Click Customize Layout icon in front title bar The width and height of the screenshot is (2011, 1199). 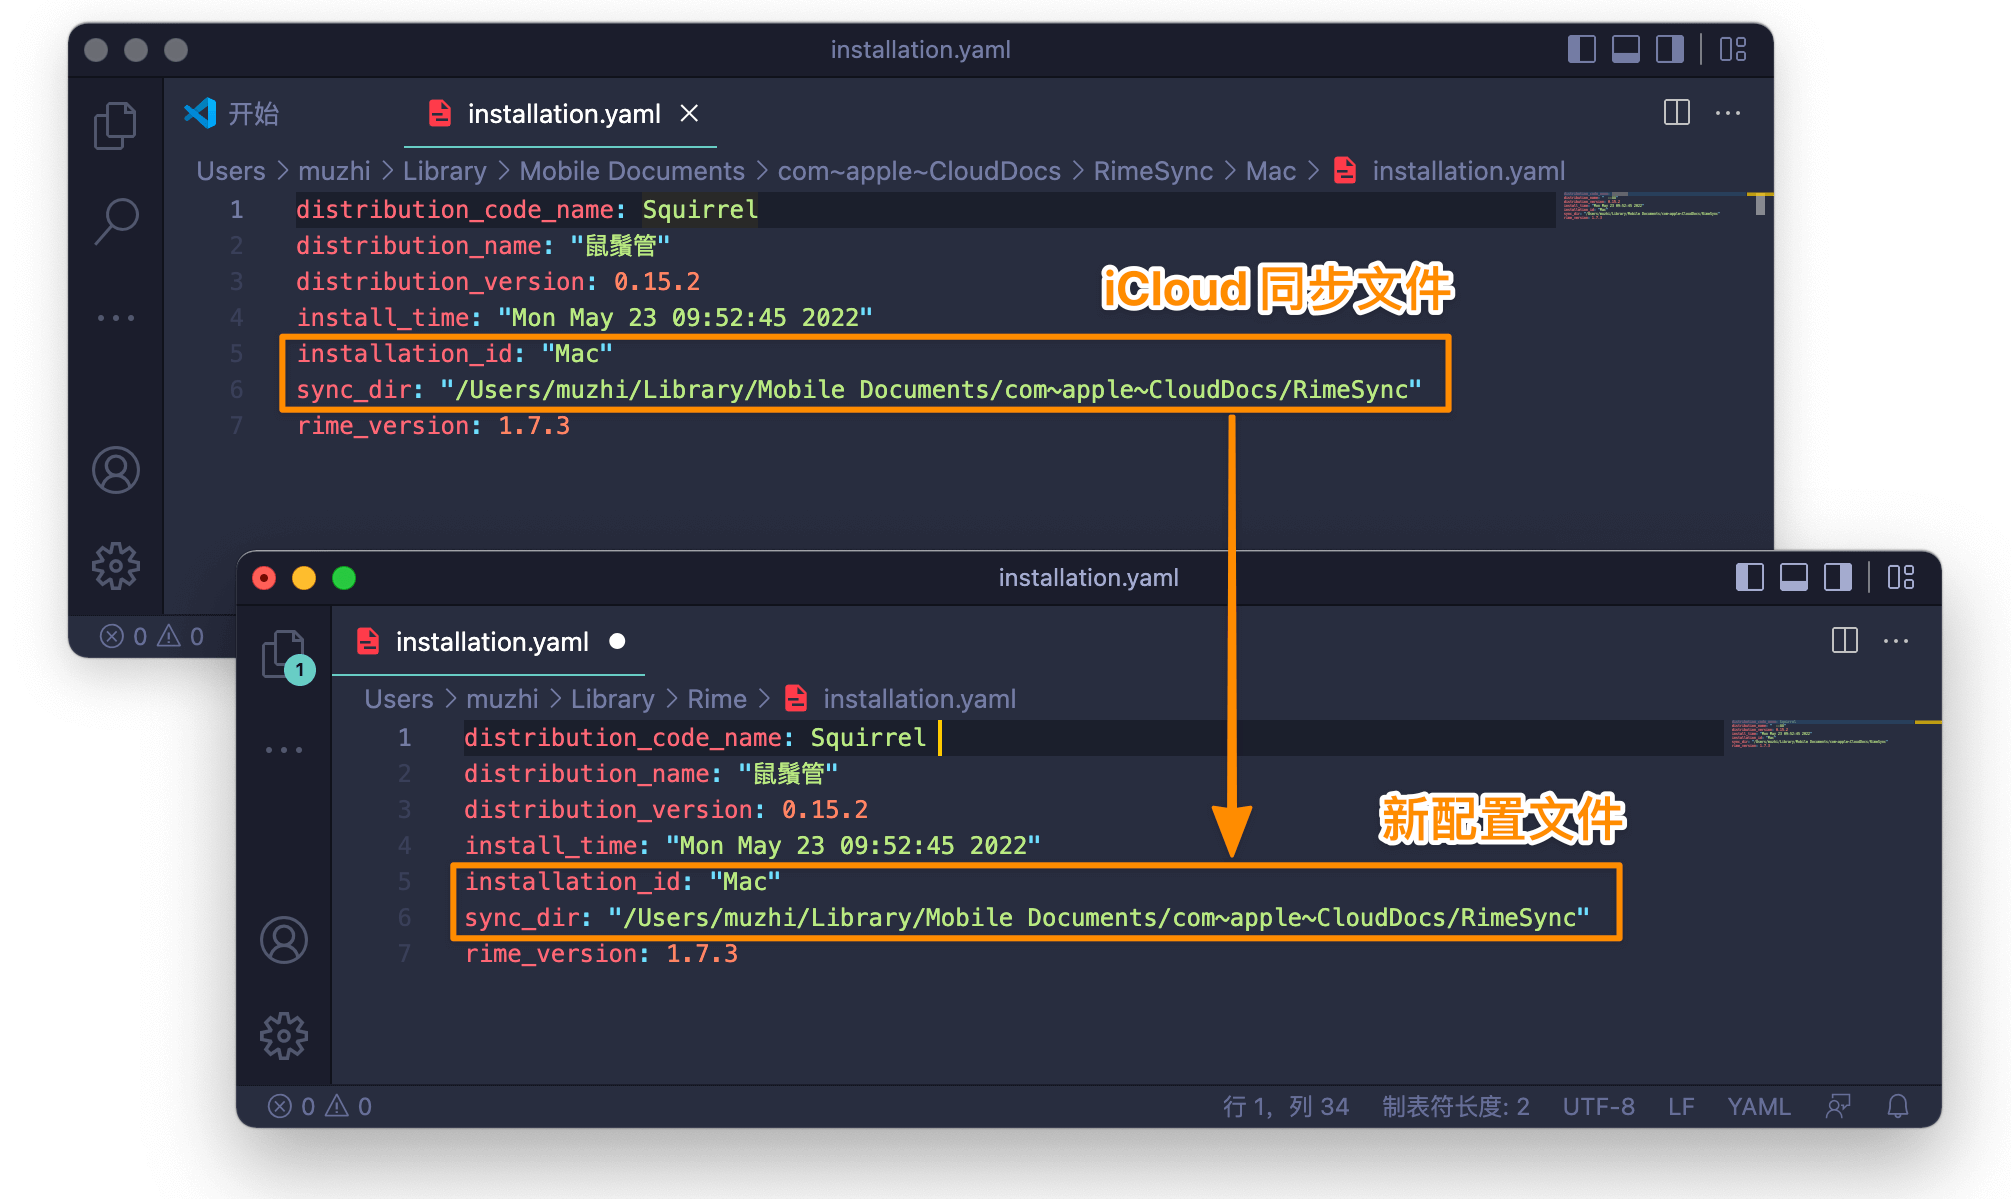[1901, 577]
